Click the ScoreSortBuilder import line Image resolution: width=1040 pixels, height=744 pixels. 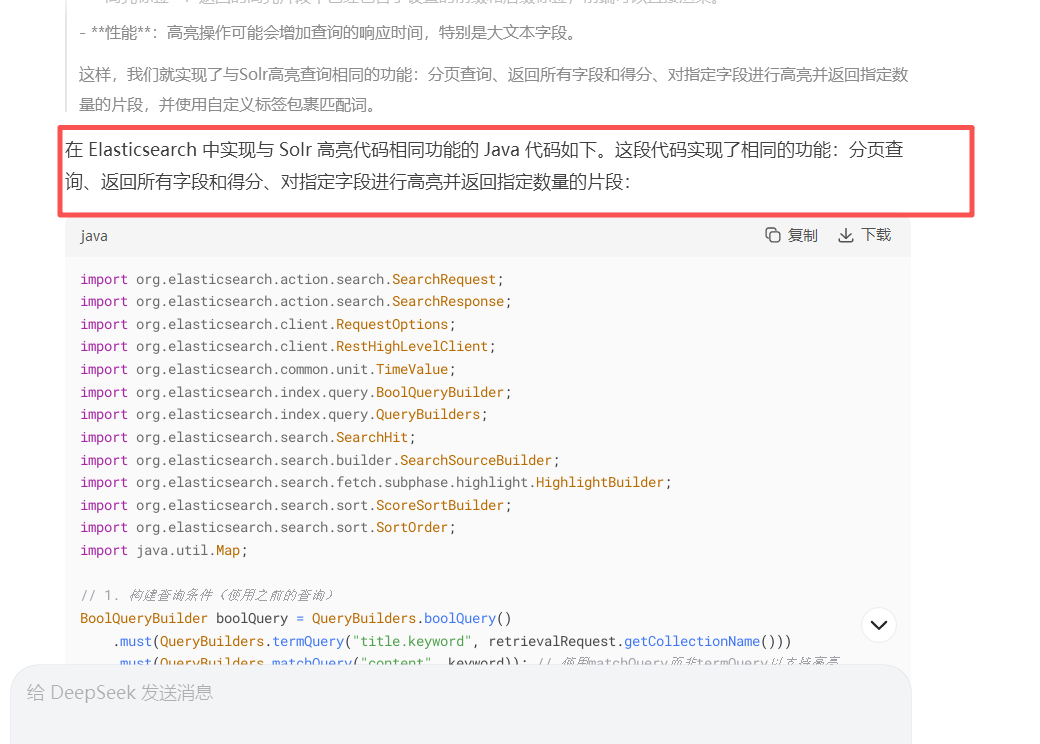296,505
